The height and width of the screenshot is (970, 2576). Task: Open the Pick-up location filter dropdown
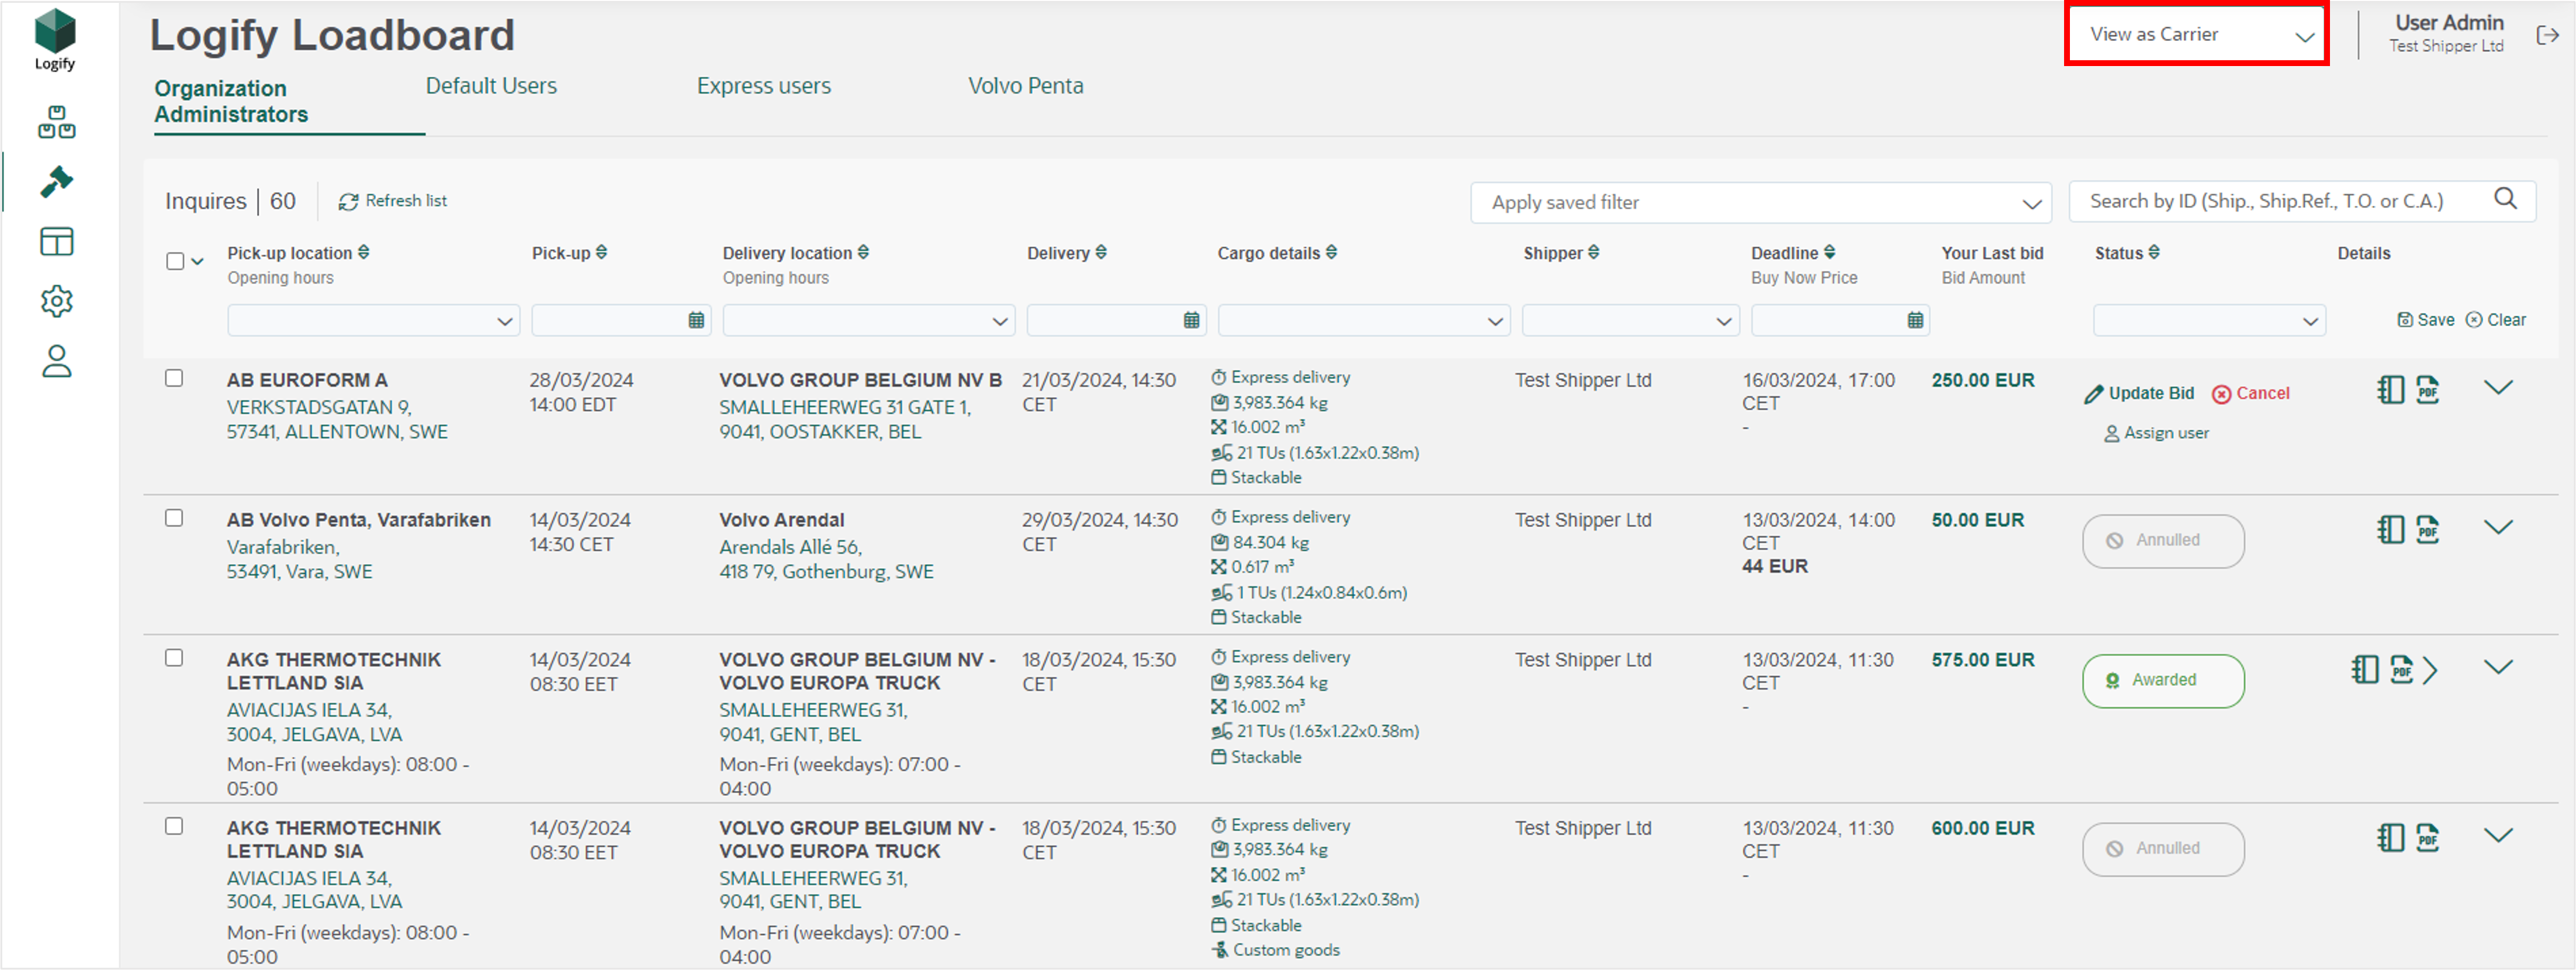(373, 320)
